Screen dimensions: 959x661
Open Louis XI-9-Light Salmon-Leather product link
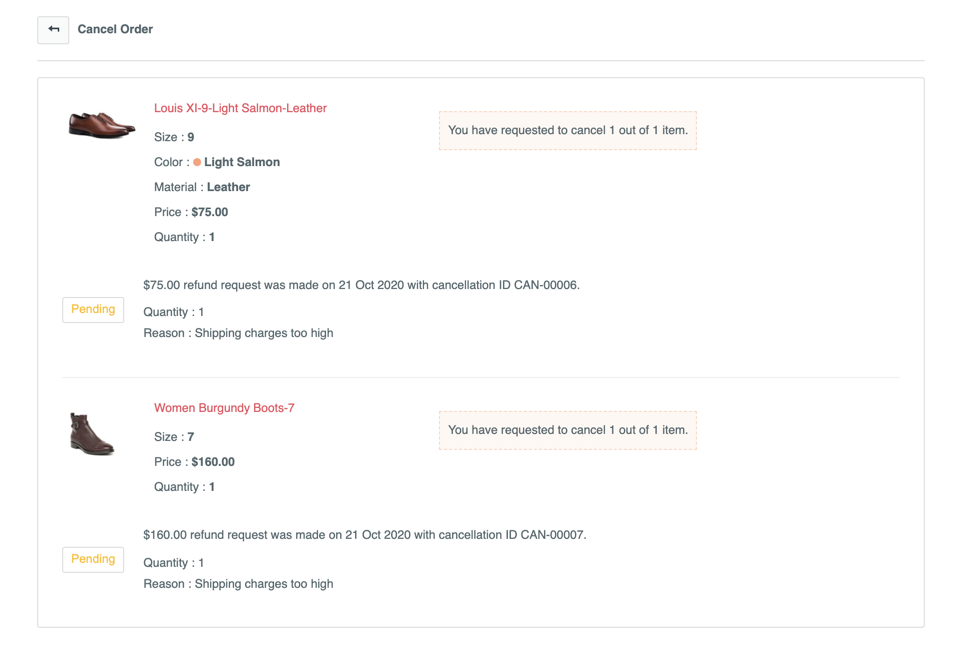(x=240, y=108)
